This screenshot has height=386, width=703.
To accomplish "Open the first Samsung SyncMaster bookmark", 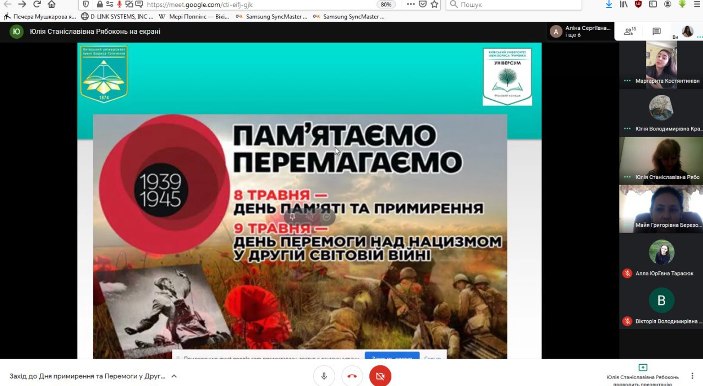I will coord(272,17).
